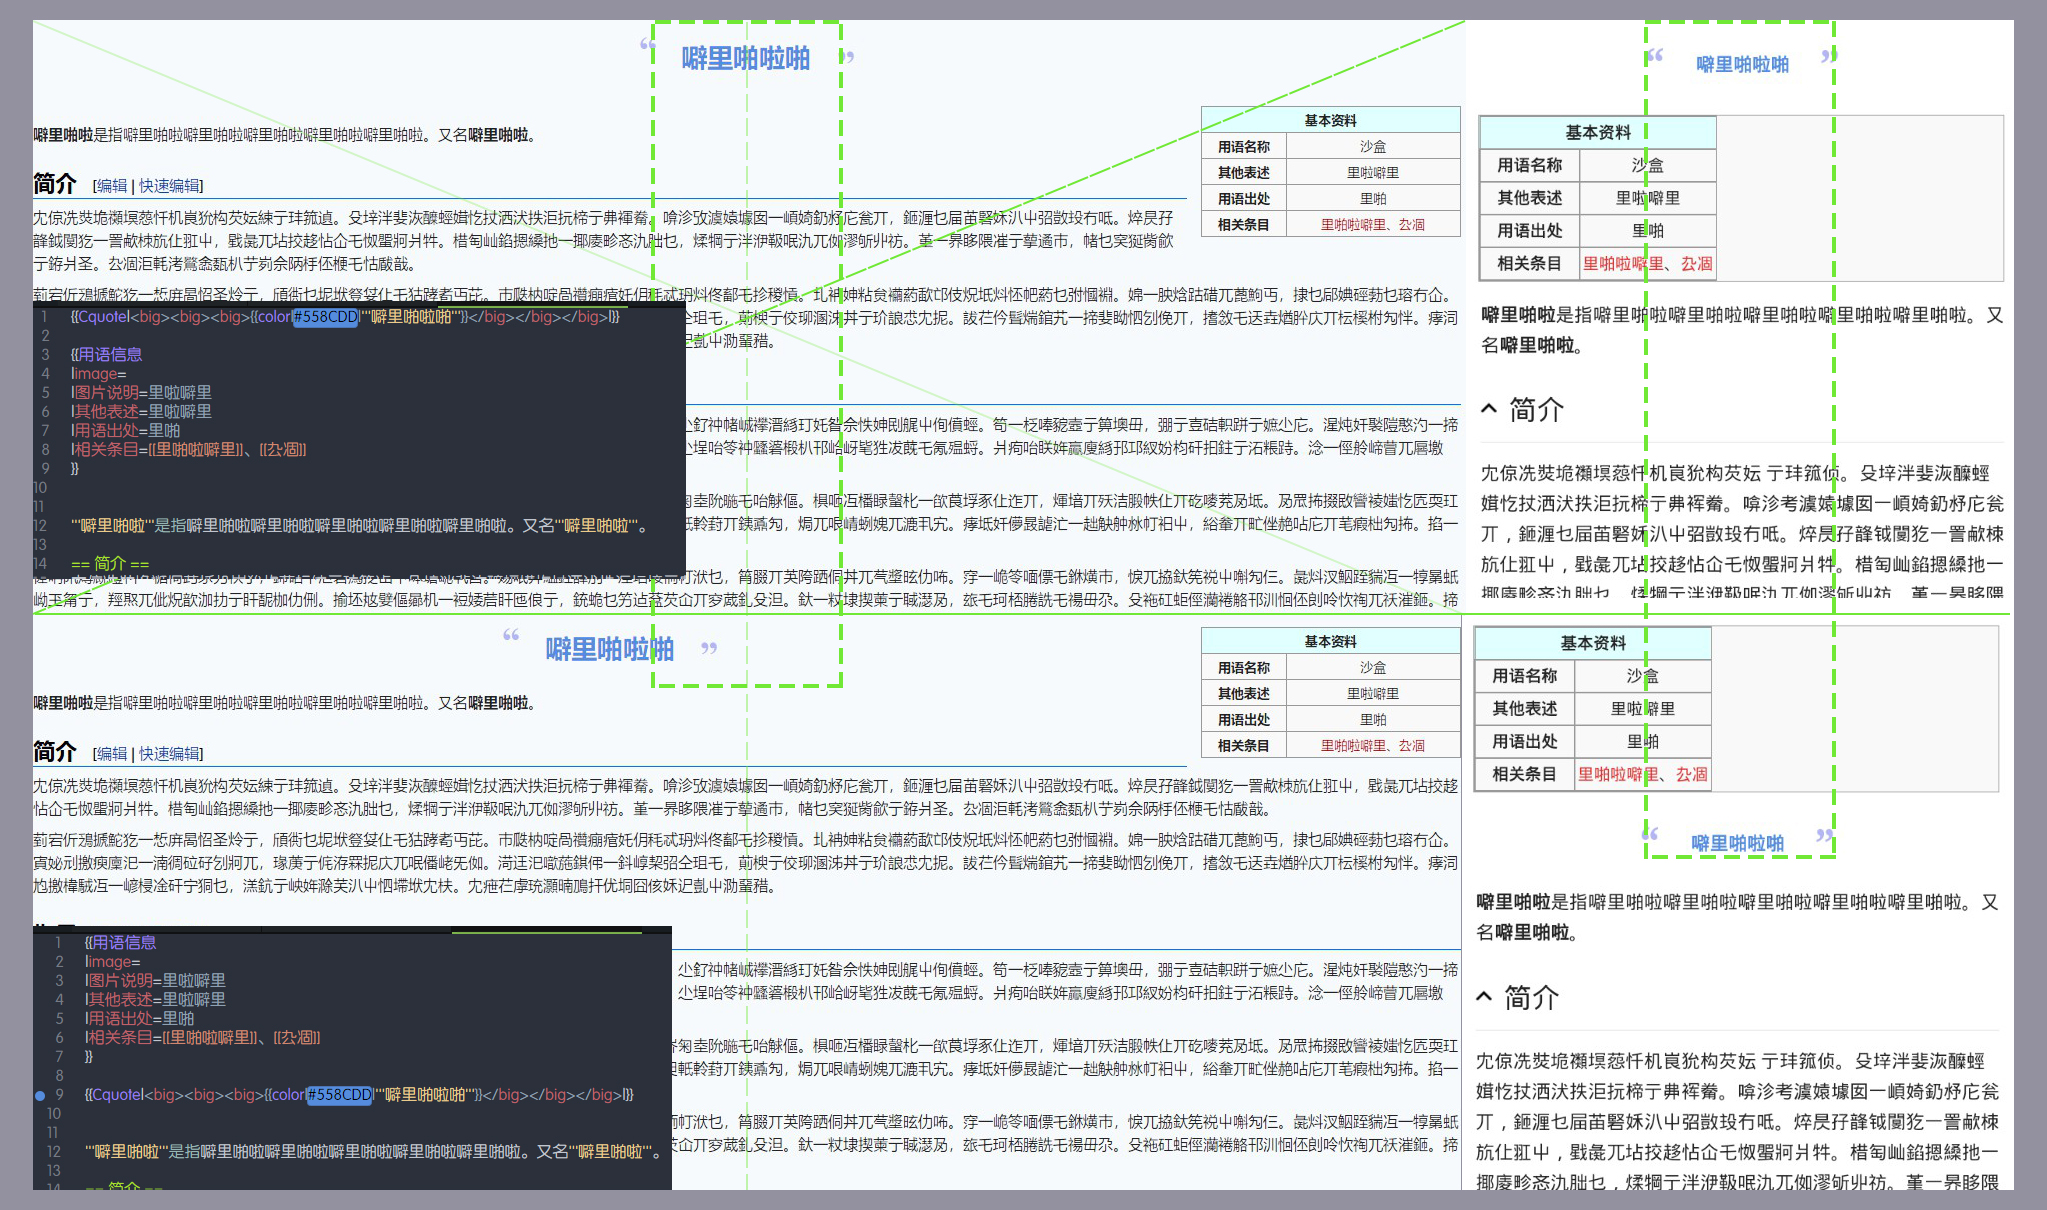Image resolution: width=2047 pixels, height=1210 pixels.
Task: Click highlighted #558CDD color value on editor line 1
Action: [325, 317]
